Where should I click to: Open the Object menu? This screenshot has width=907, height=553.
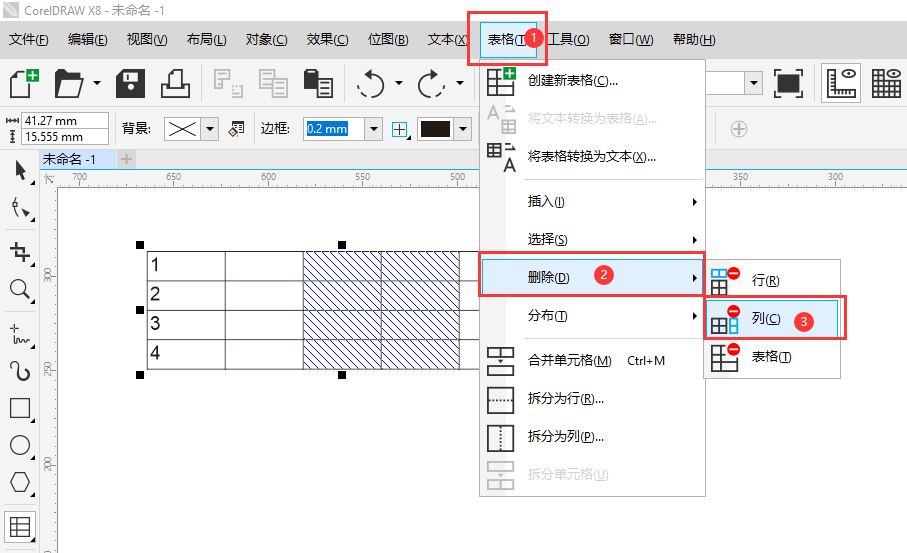coord(266,40)
